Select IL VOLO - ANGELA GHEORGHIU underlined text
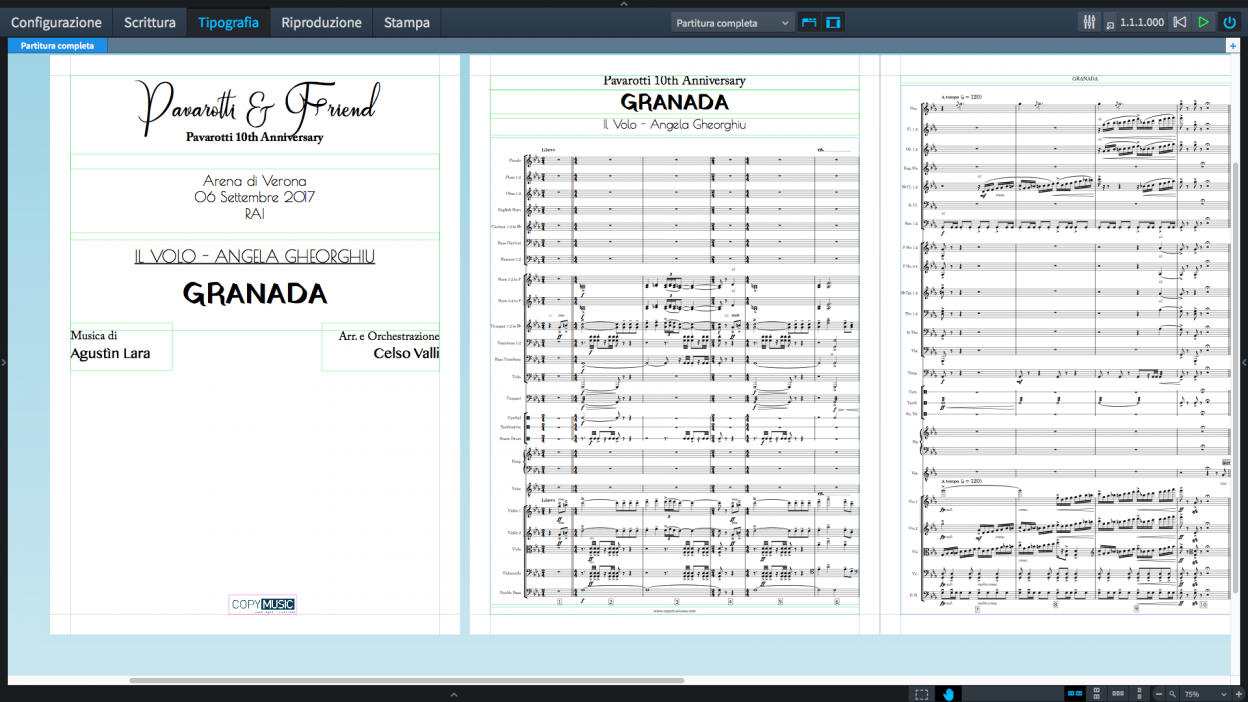1248x702 pixels. (255, 257)
